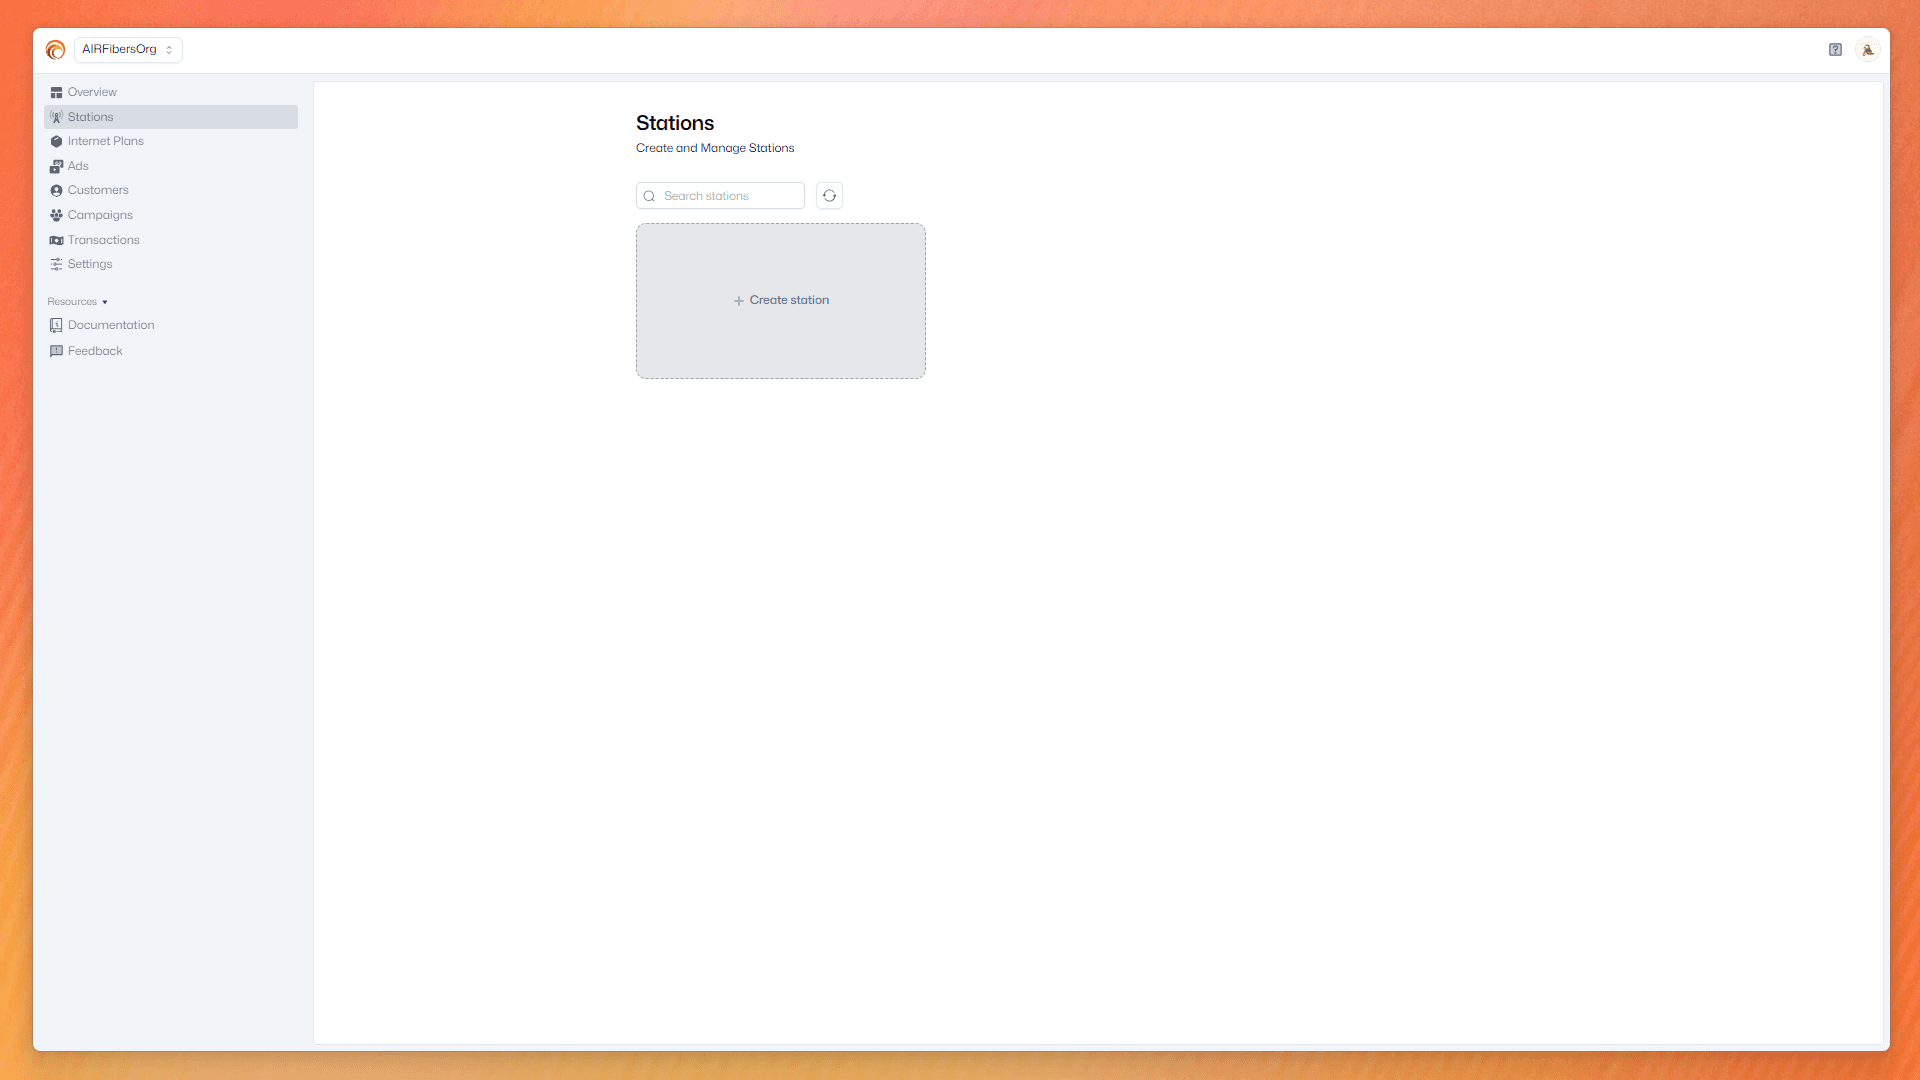Open the AIRFibersOrg organization switcher
Image resolution: width=1920 pixels, height=1080 pixels.
coord(128,49)
